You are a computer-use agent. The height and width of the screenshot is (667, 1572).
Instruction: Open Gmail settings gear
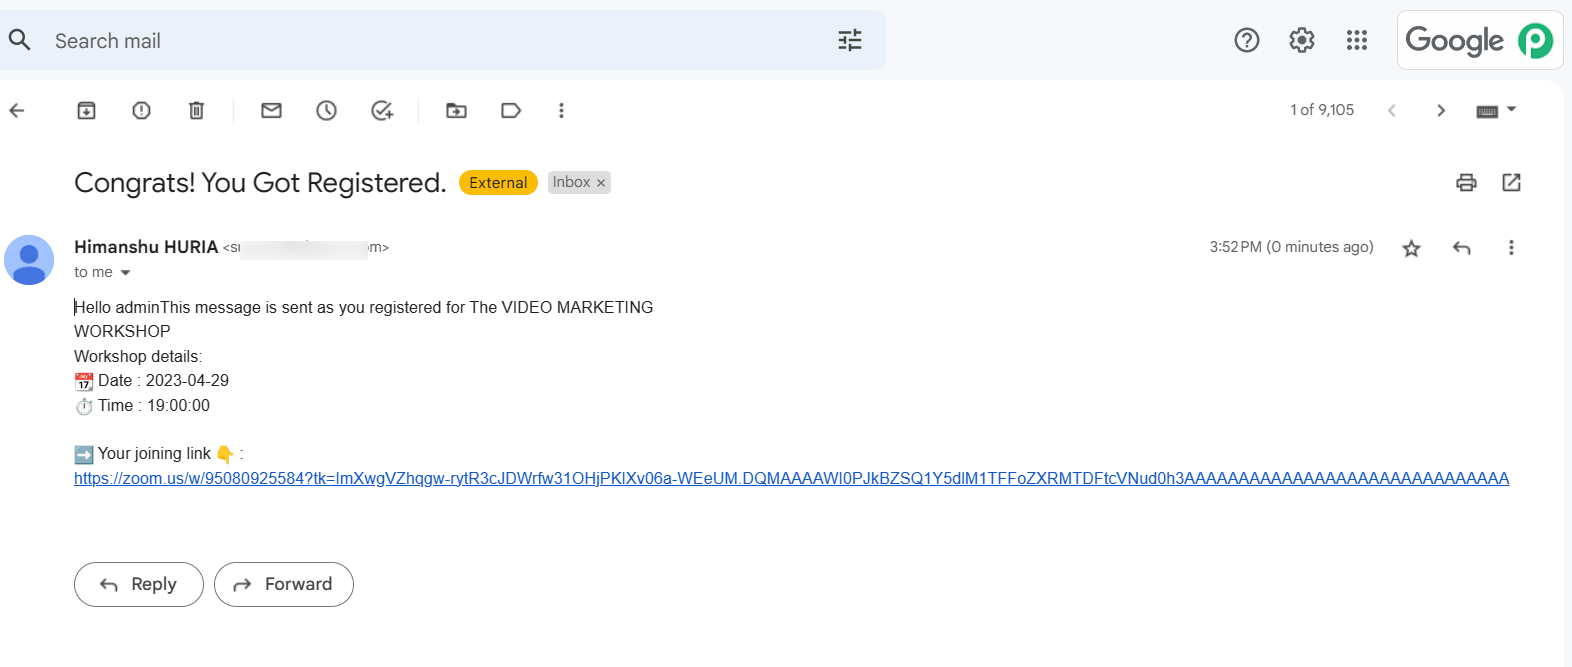[1302, 40]
